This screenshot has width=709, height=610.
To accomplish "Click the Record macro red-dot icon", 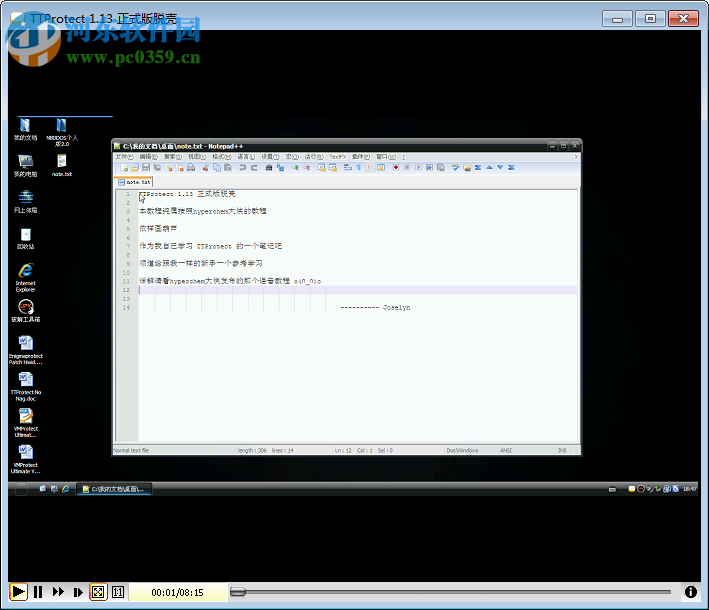I will point(396,168).
